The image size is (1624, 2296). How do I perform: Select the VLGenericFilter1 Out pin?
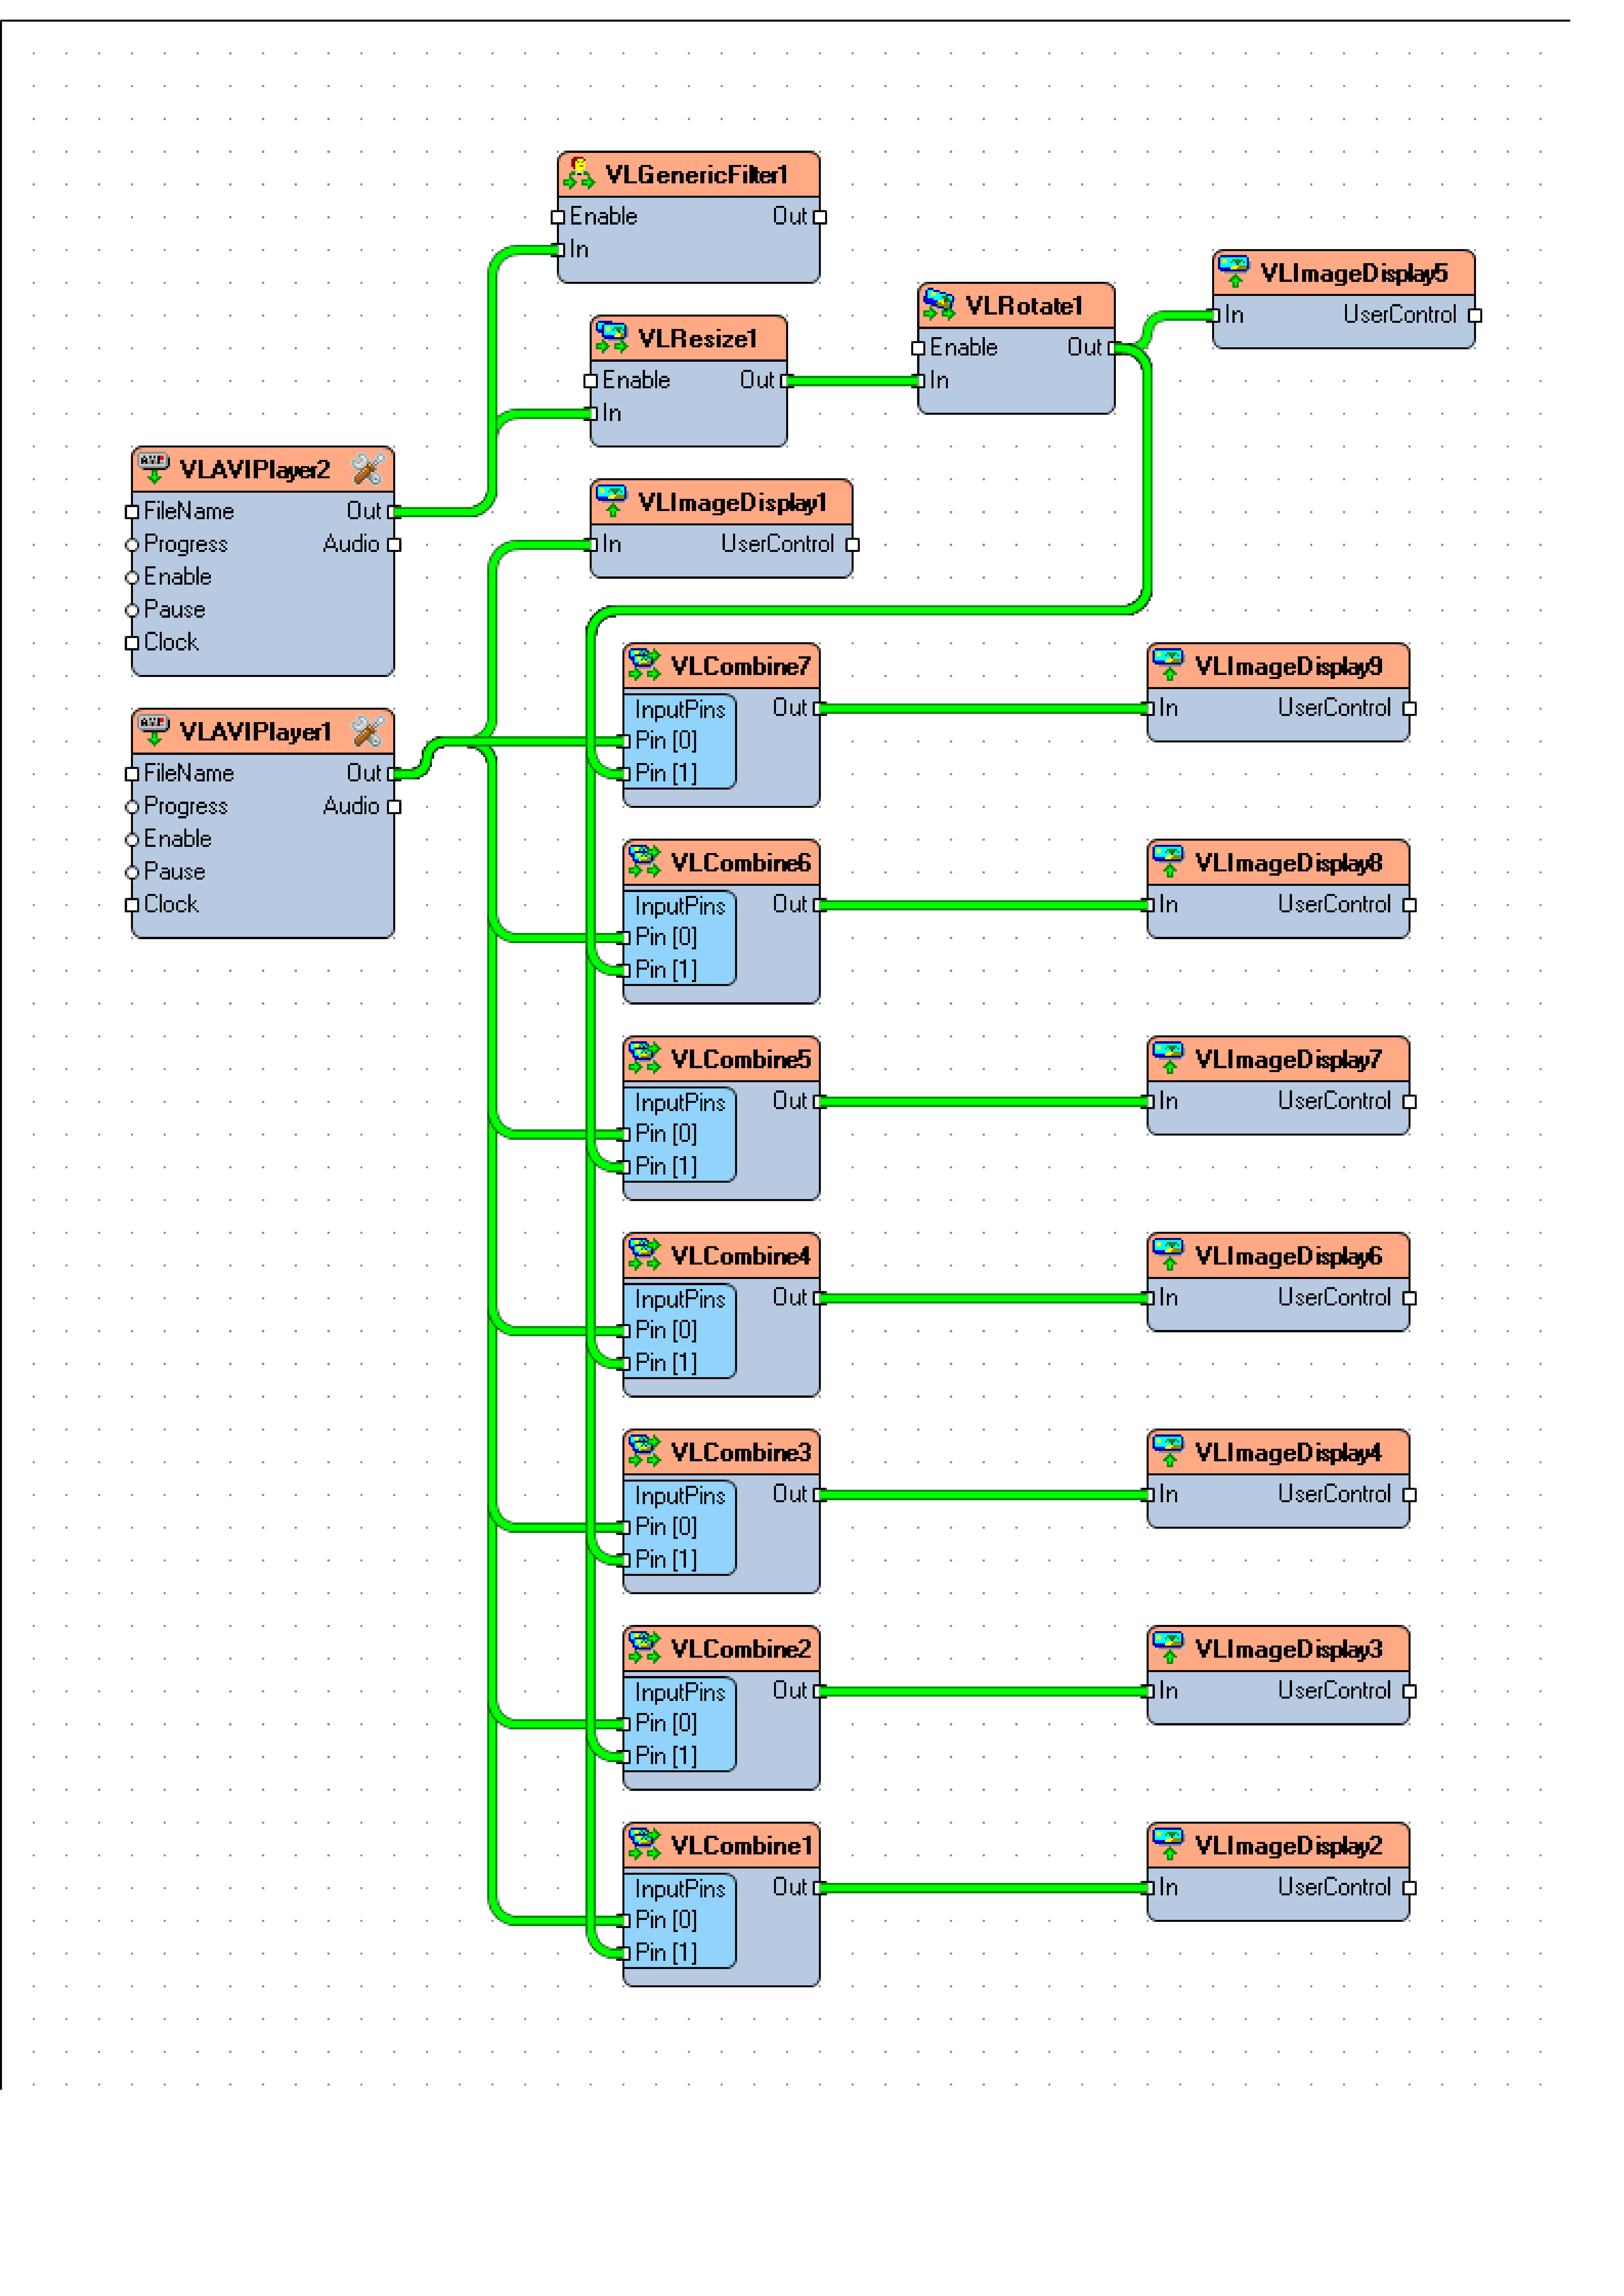(x=820, y=217)
